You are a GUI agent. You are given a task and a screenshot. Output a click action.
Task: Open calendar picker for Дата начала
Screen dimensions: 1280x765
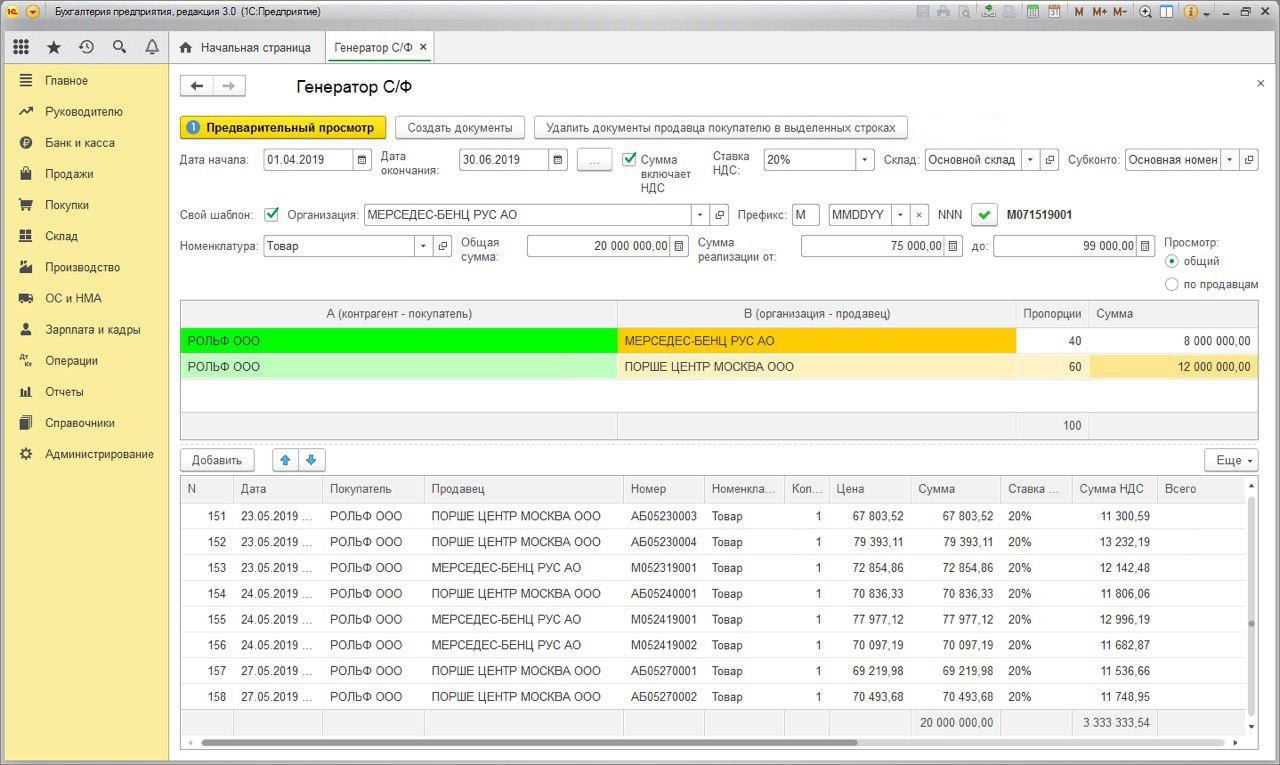(x=360, y=160)
